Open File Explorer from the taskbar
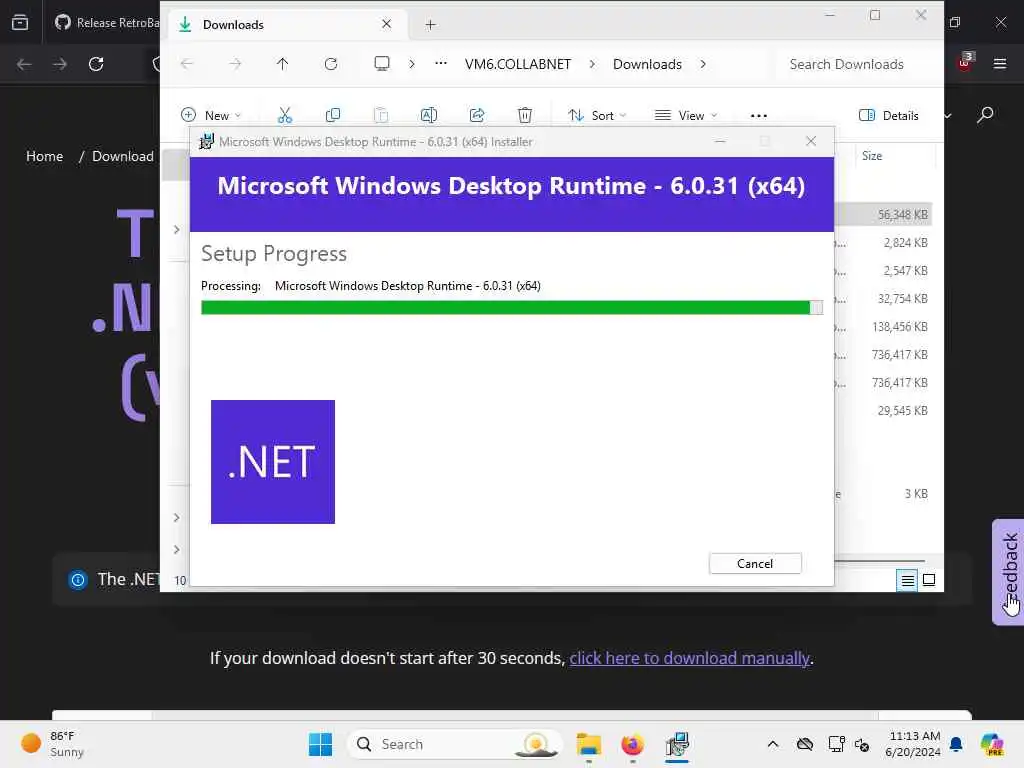Viewport: 1024px width, 768px height. (588, 744)
